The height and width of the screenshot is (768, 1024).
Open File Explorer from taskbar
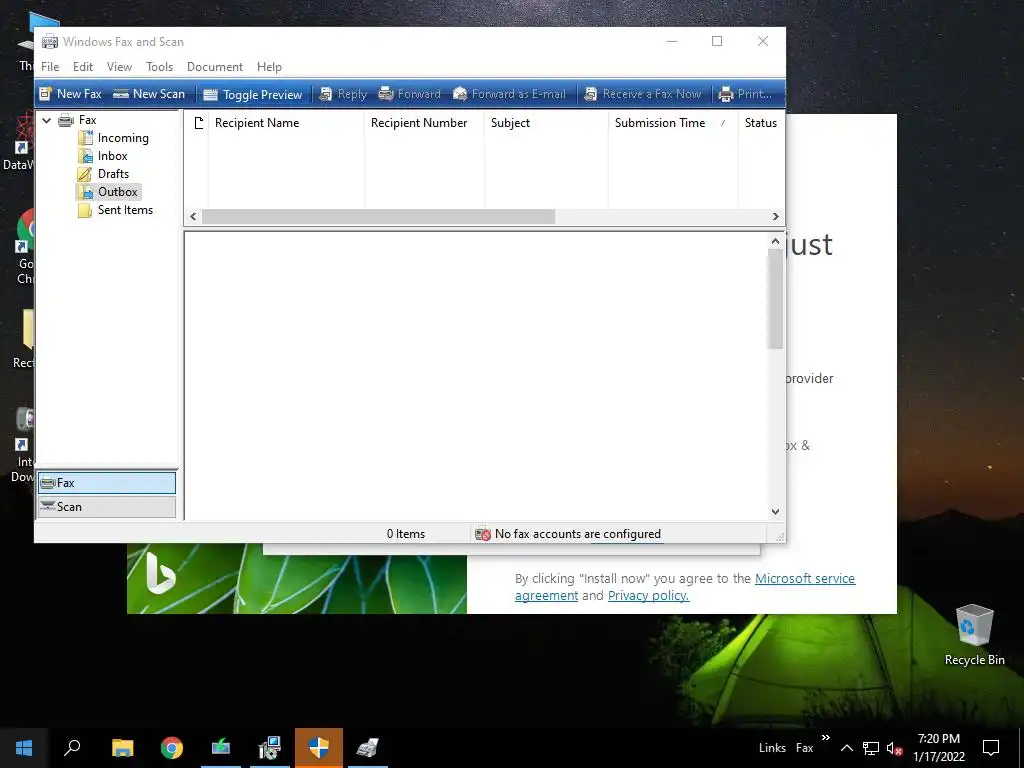123,748
